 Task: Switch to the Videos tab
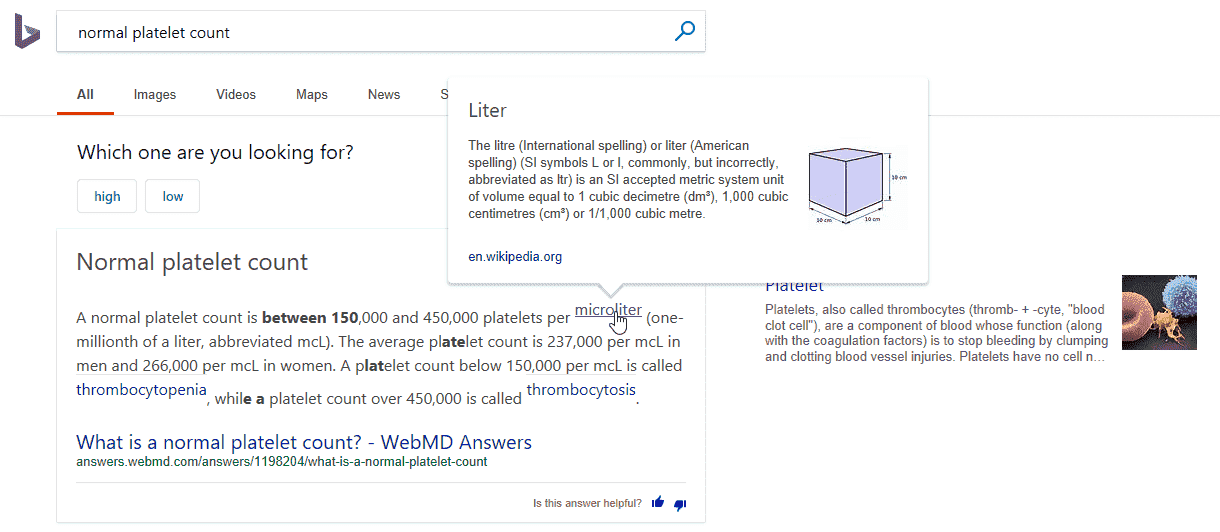[x=236, y=94]
